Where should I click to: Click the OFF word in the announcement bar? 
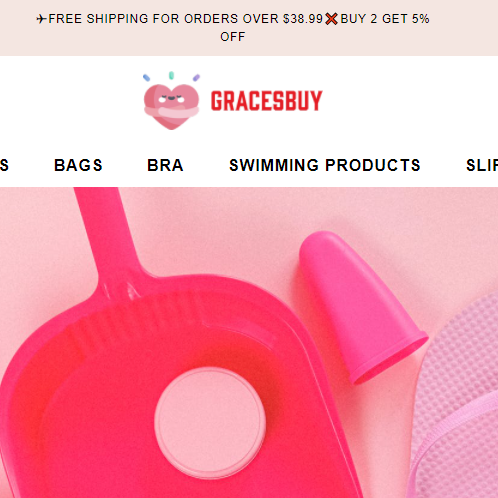[x=233, y=37]
